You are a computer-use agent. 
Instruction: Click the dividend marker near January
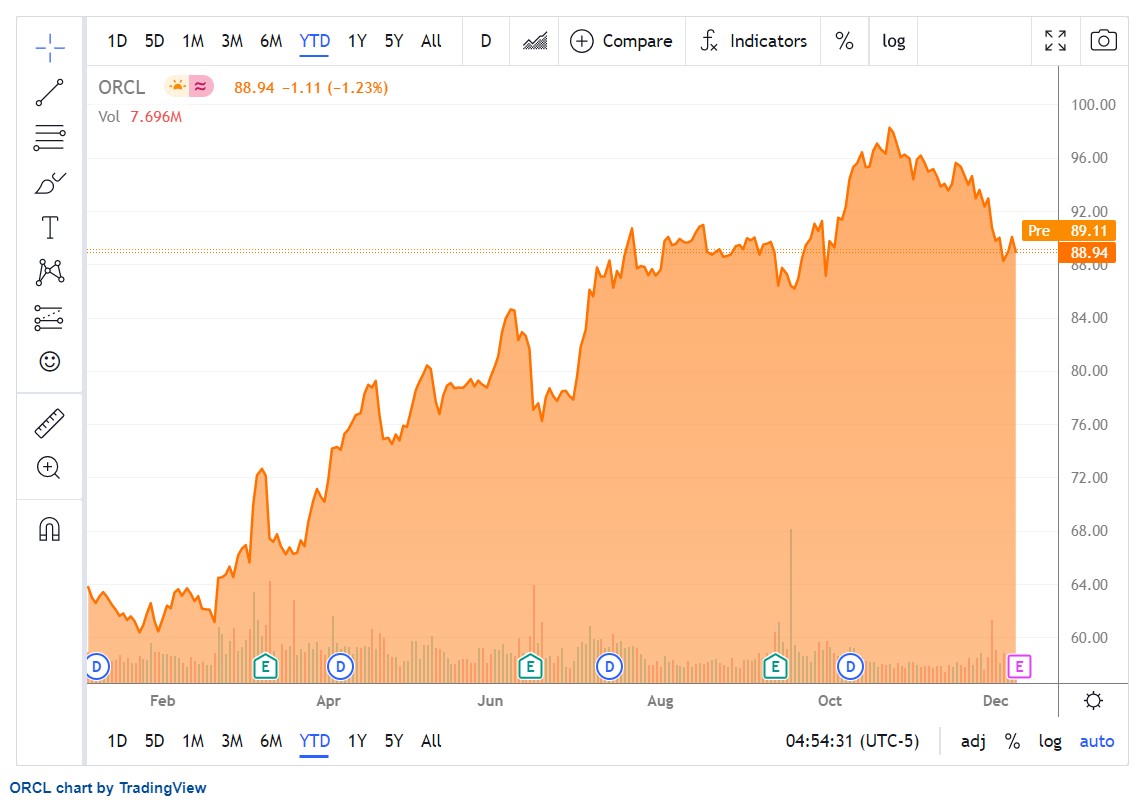coord(97,666)
